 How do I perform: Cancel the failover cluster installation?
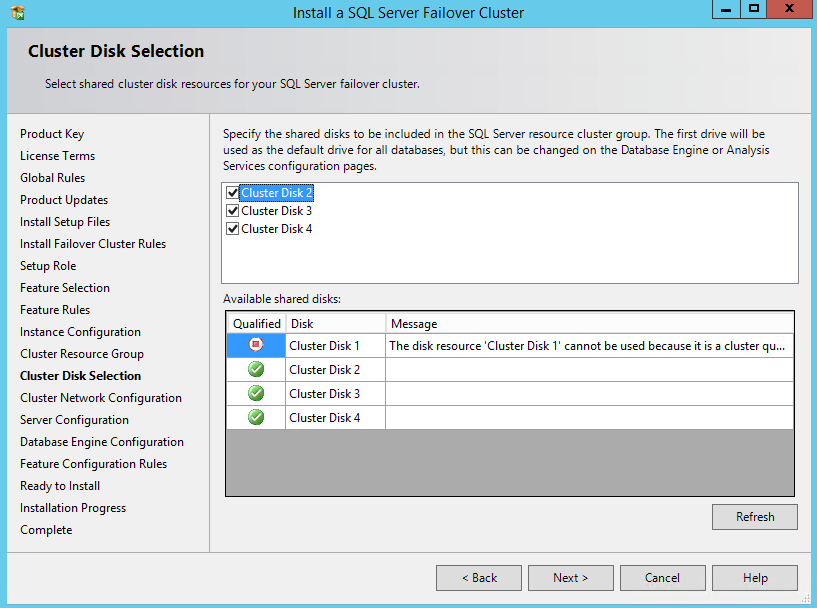(662, 578)
